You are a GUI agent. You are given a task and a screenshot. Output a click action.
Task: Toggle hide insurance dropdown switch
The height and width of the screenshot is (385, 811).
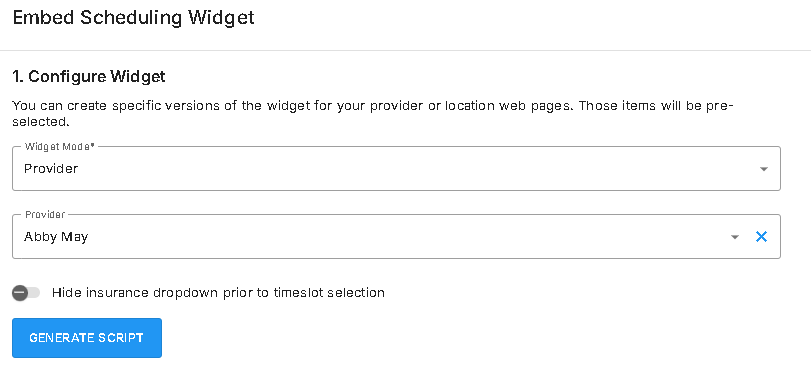coord(26,293)
